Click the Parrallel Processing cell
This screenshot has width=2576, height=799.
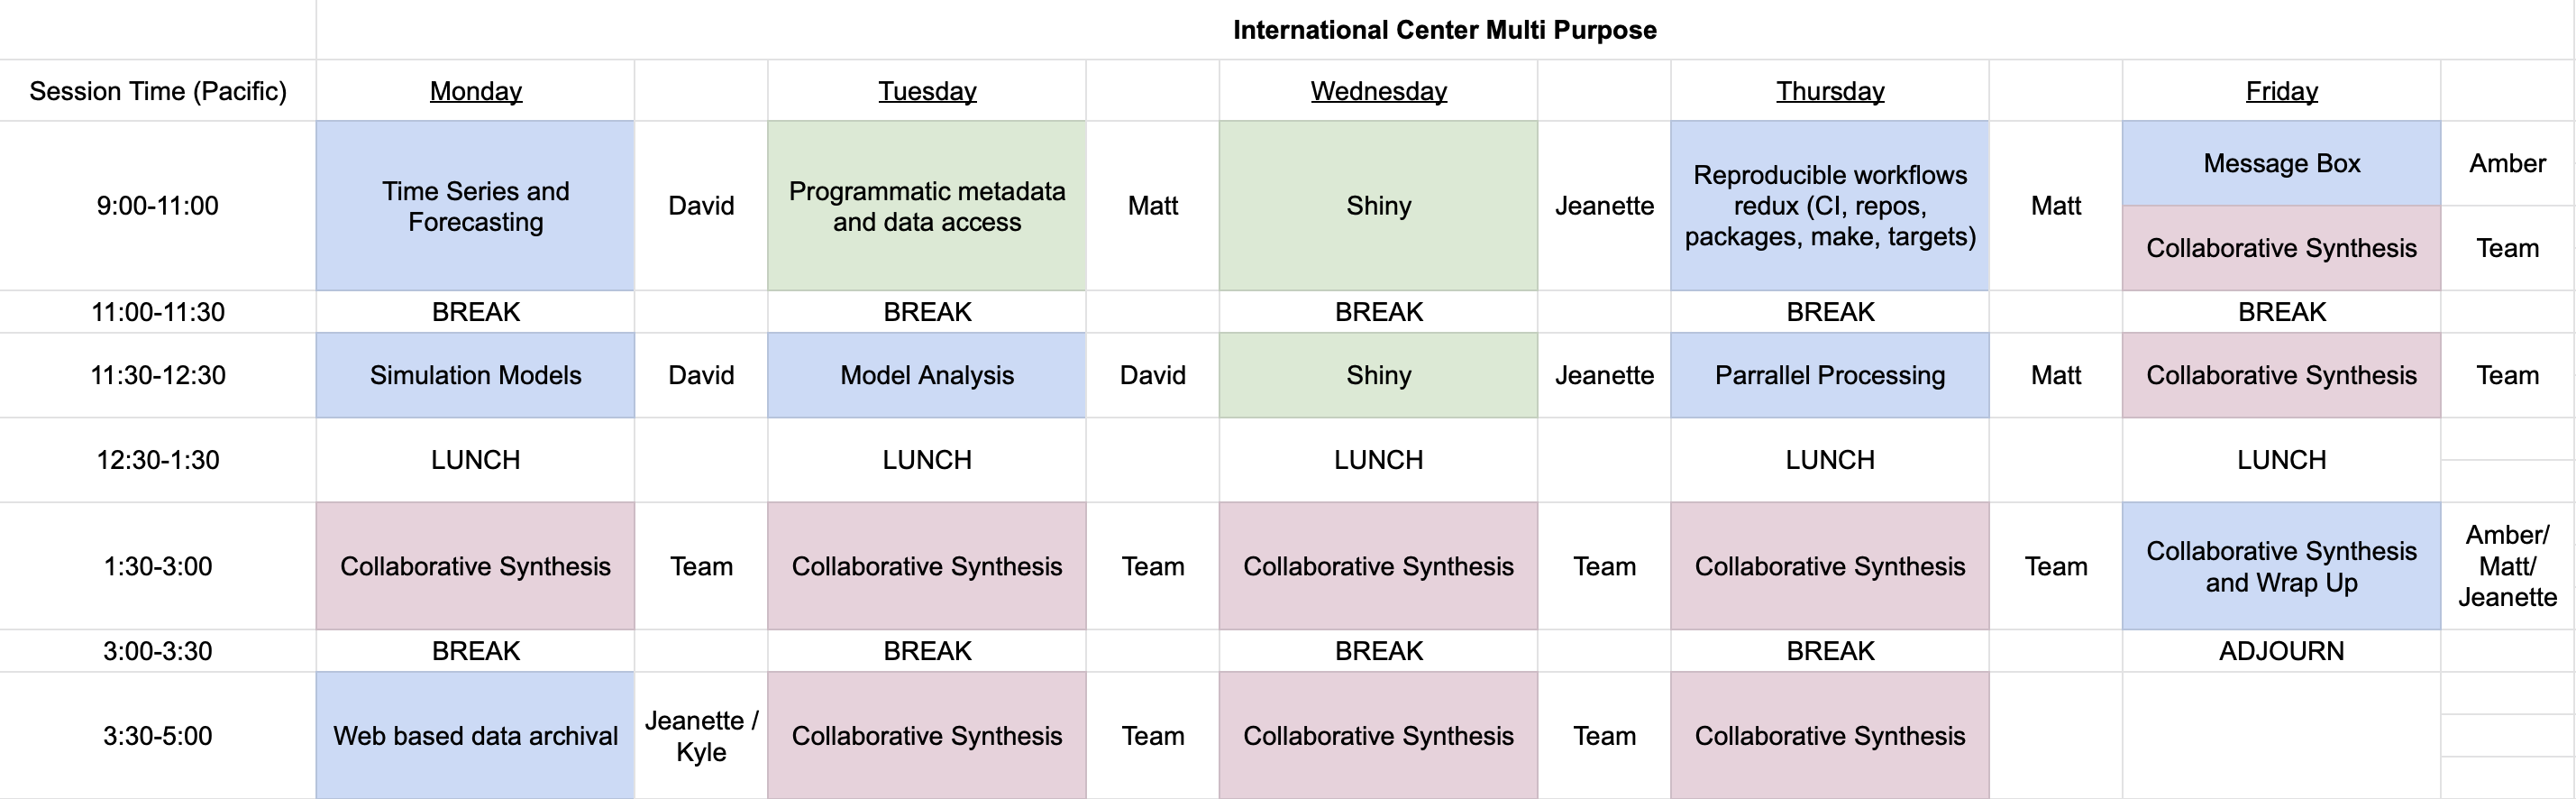point(1830,375)
